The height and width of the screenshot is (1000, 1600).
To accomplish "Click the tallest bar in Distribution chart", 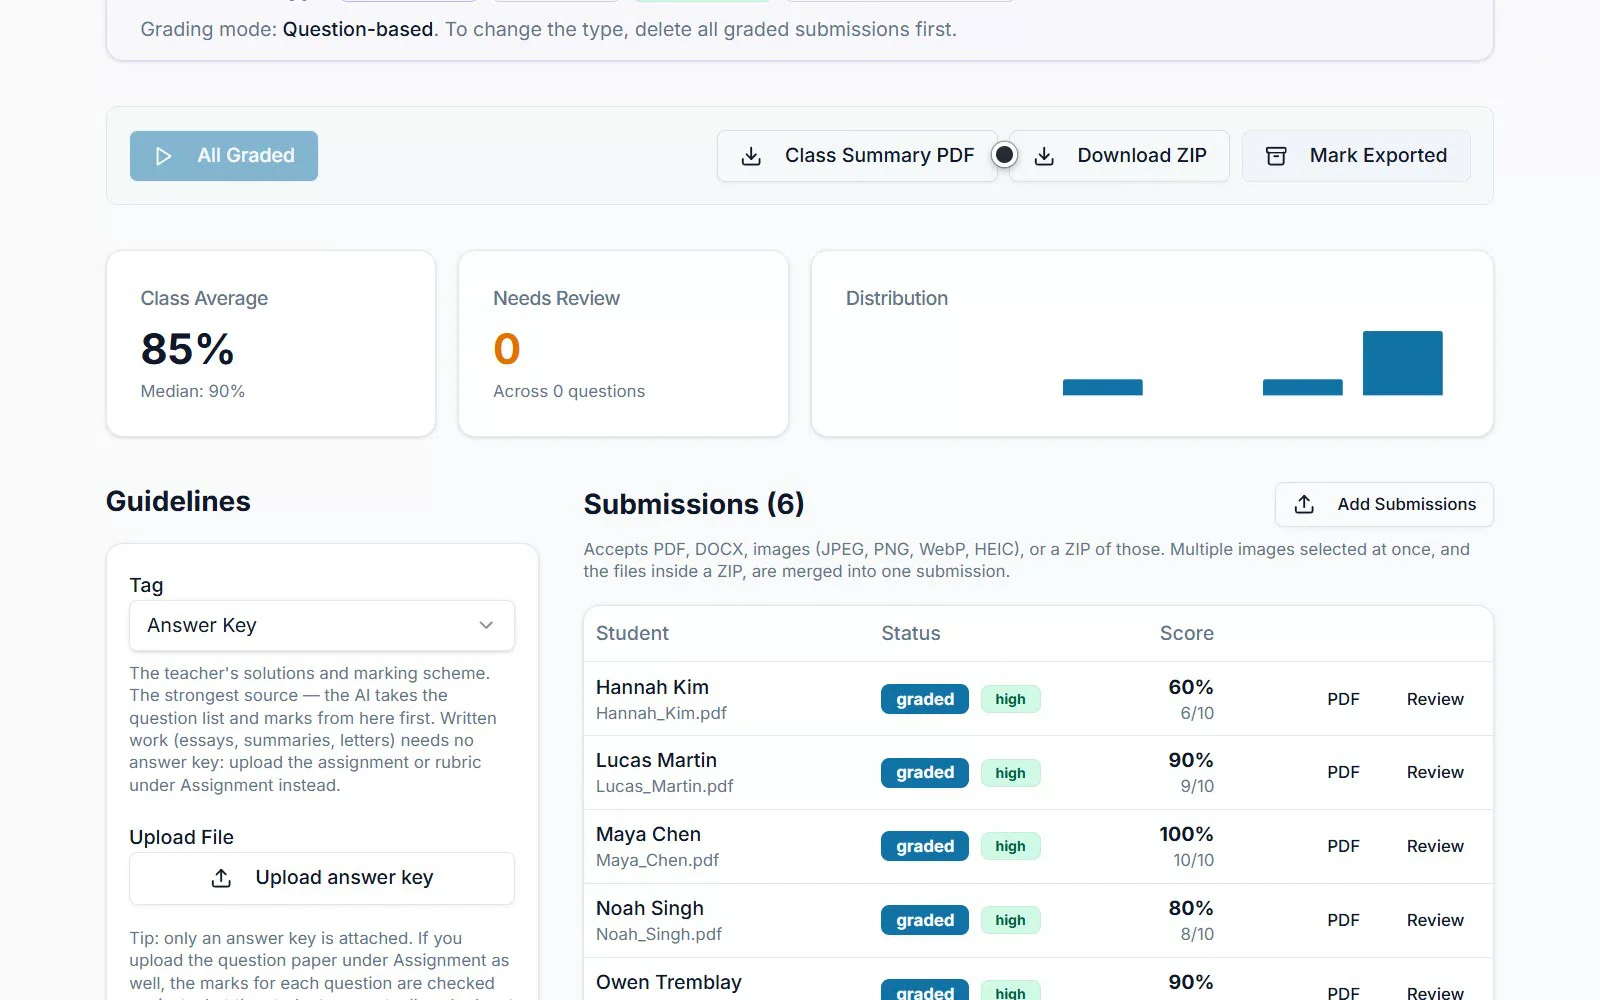I will [1402, 363].
